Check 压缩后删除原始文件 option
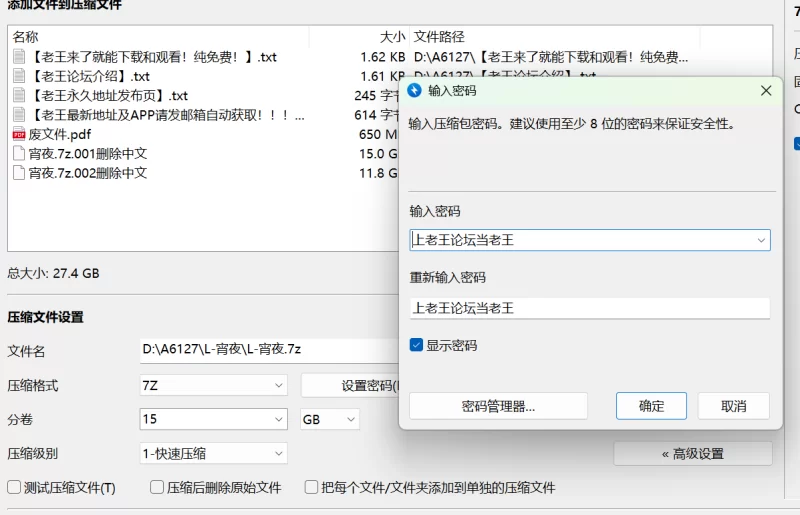Image resolution: width=800 pixels, height=515 pixels. [157, 488]
